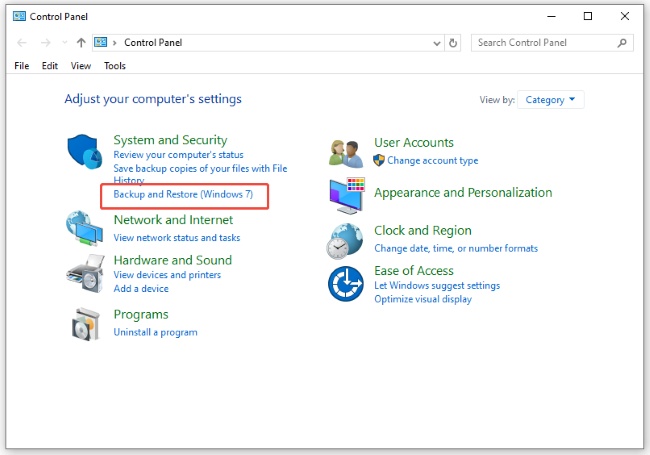Viewport: 650px width, 455px height.
Task: Click View devices and printers
Action: click(167, 275)
